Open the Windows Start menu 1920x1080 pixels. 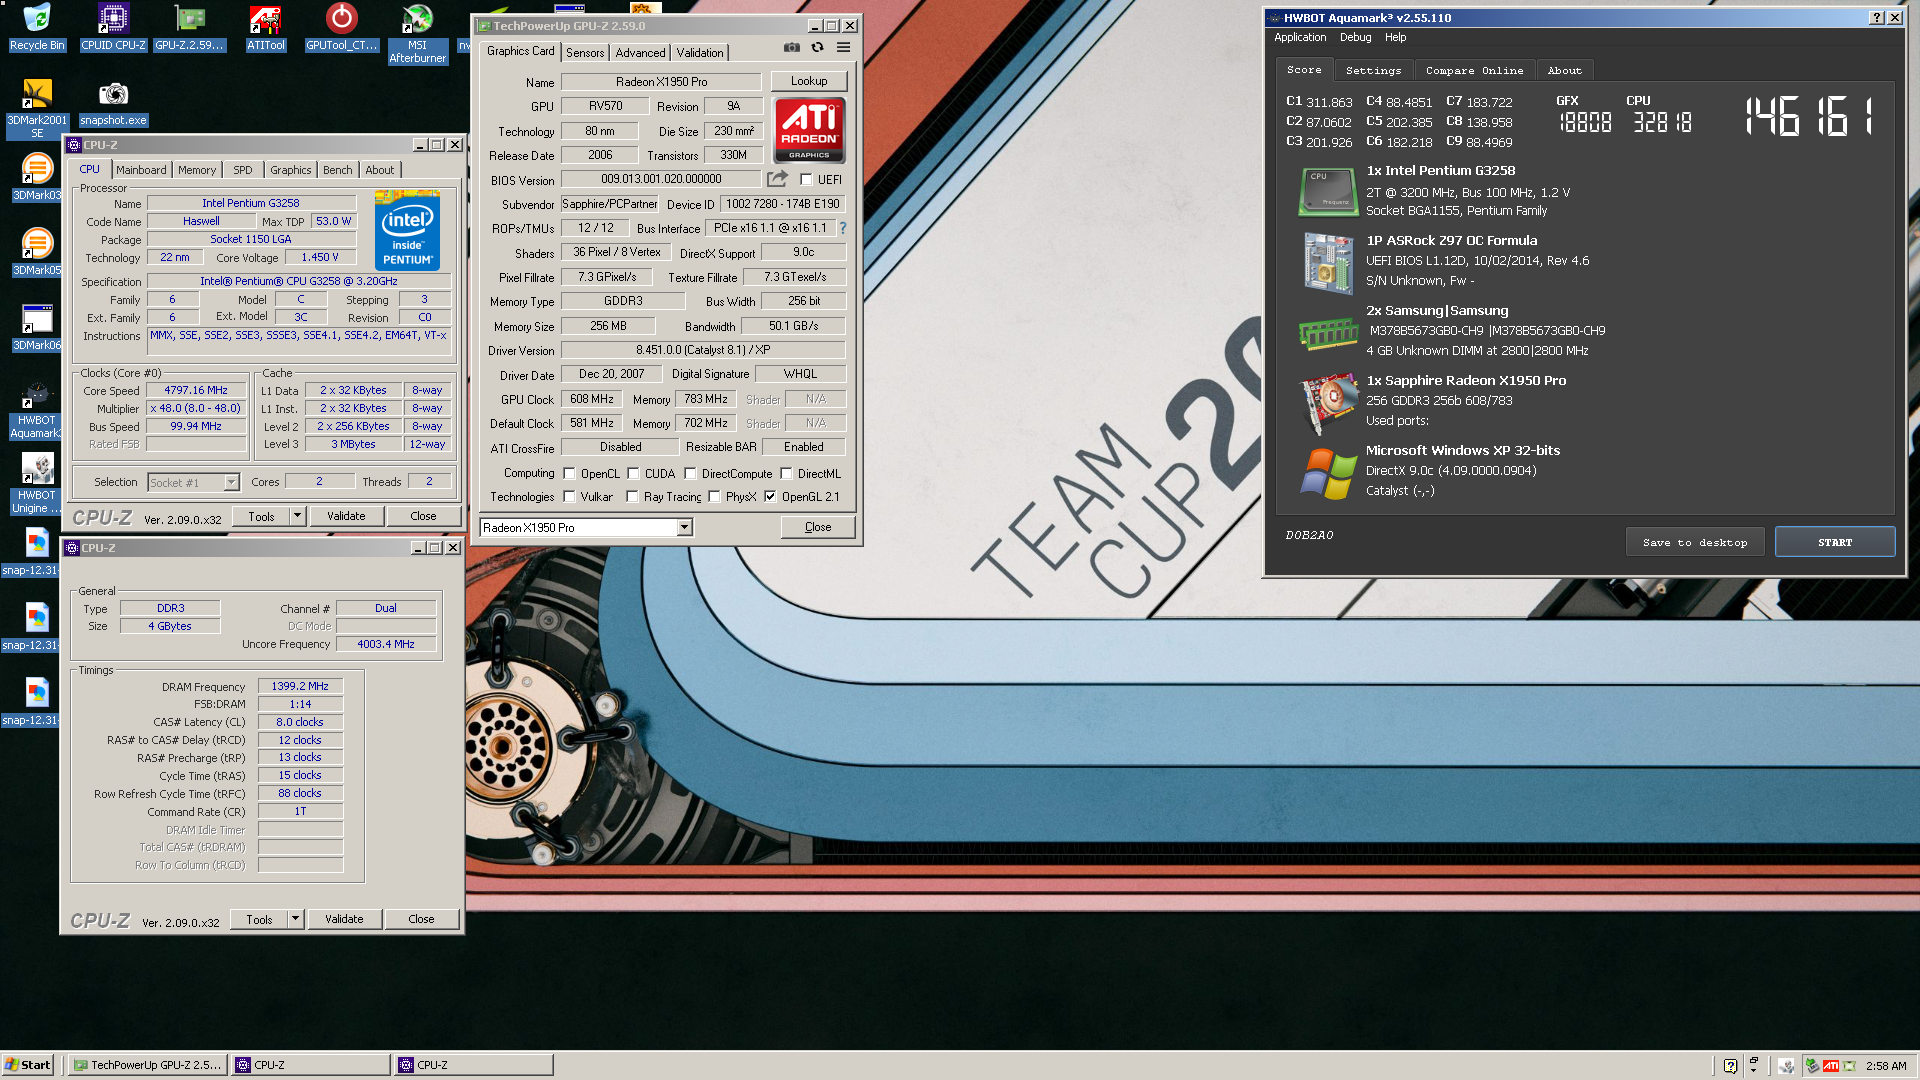28,1065
